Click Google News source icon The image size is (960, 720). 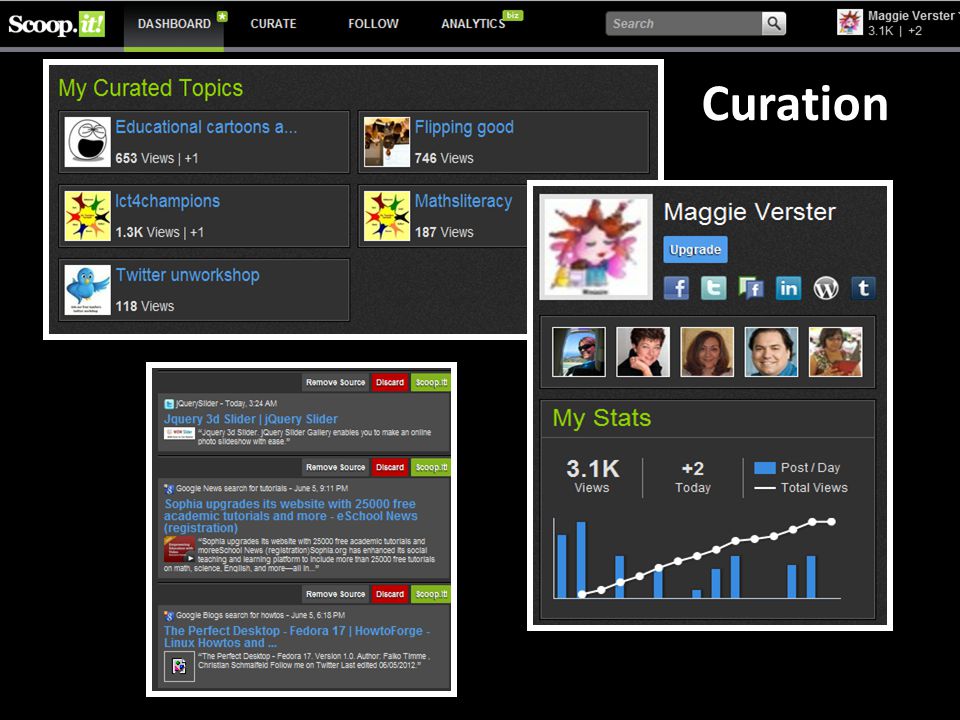coord(169,489)
